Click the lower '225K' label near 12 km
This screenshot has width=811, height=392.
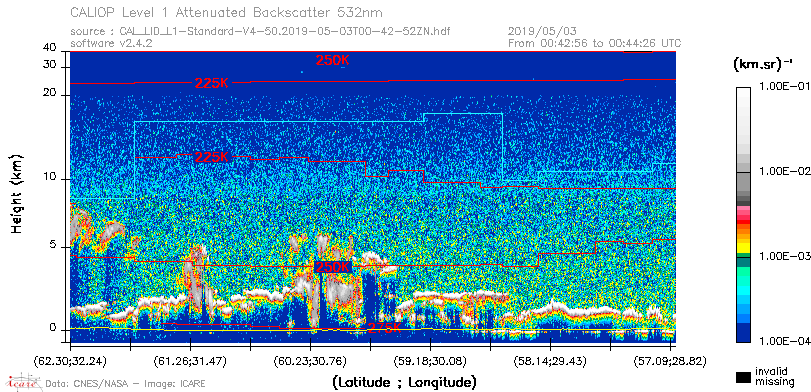coord(212,157)
